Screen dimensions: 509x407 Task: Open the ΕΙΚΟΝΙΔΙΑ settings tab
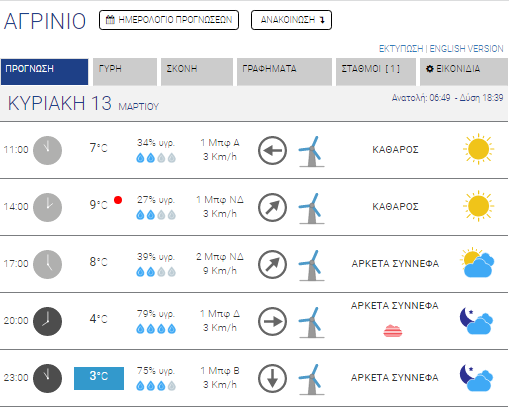coord(464,72)
